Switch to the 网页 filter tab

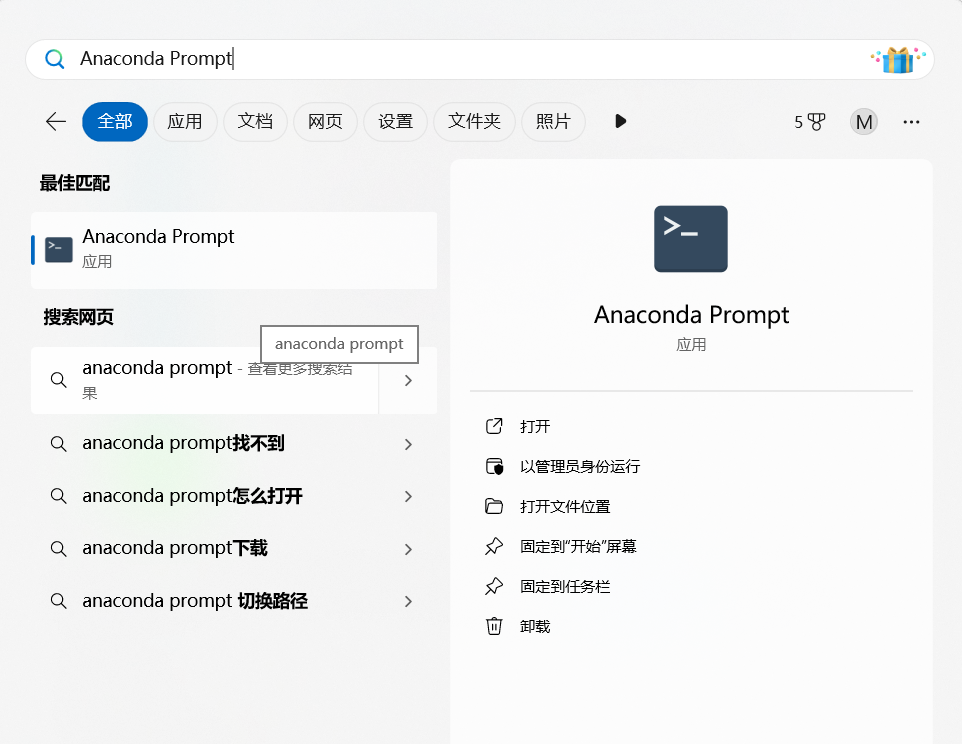click(x=325, y=121)
